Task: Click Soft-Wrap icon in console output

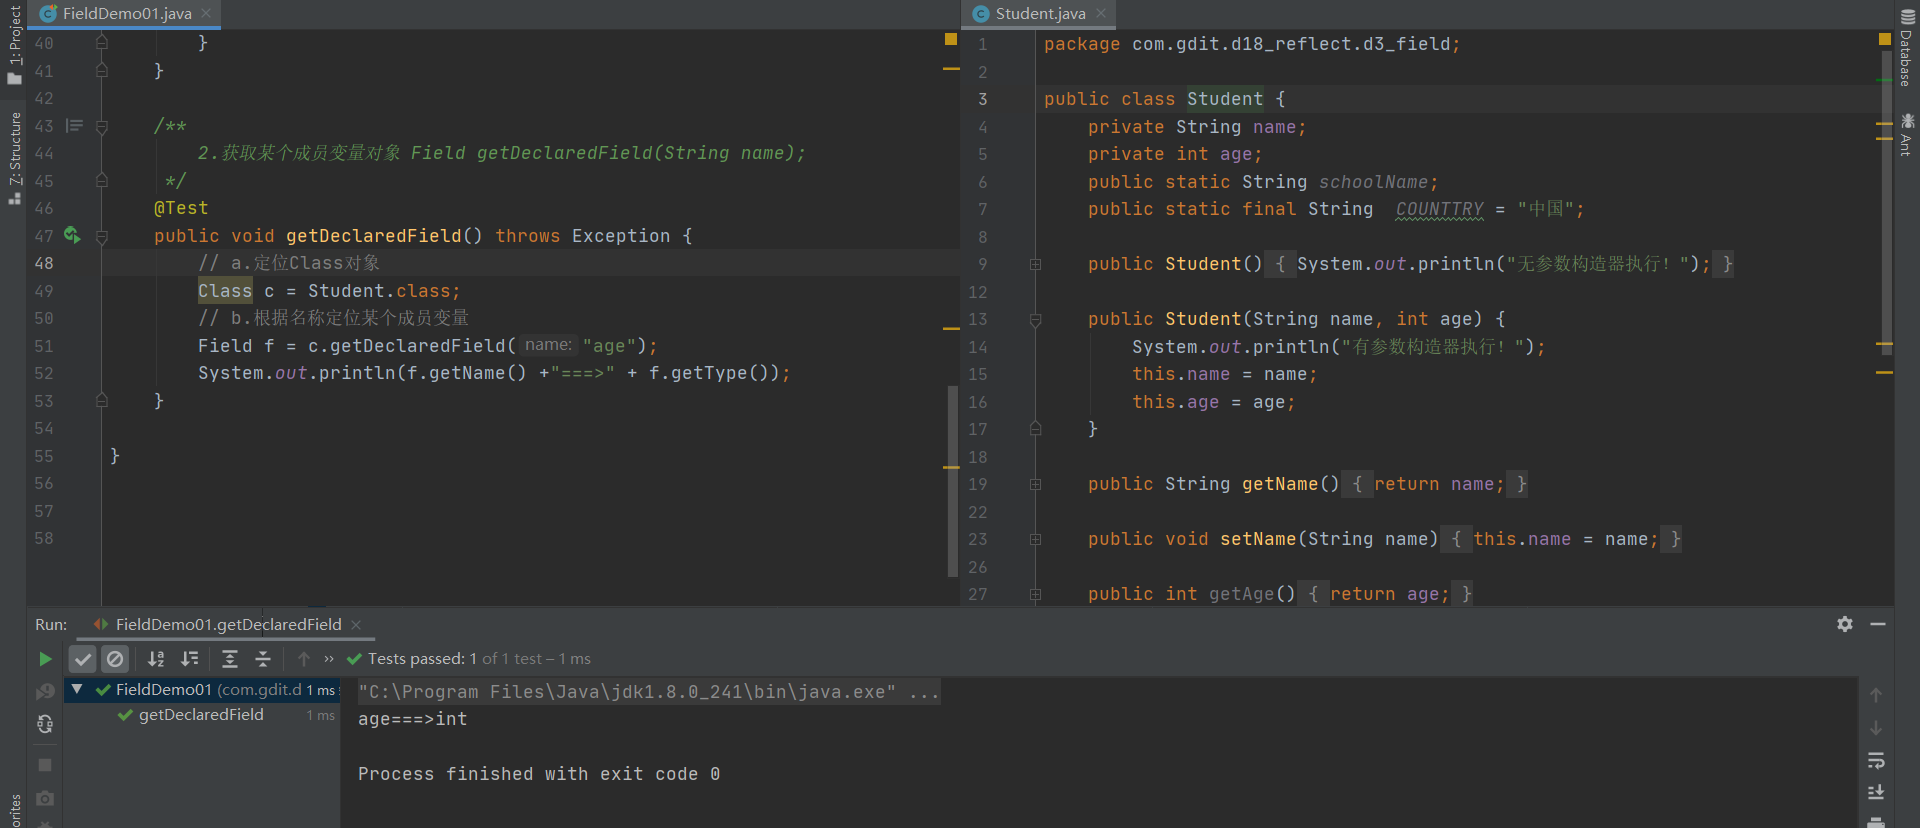Action: coord(1876,761)
